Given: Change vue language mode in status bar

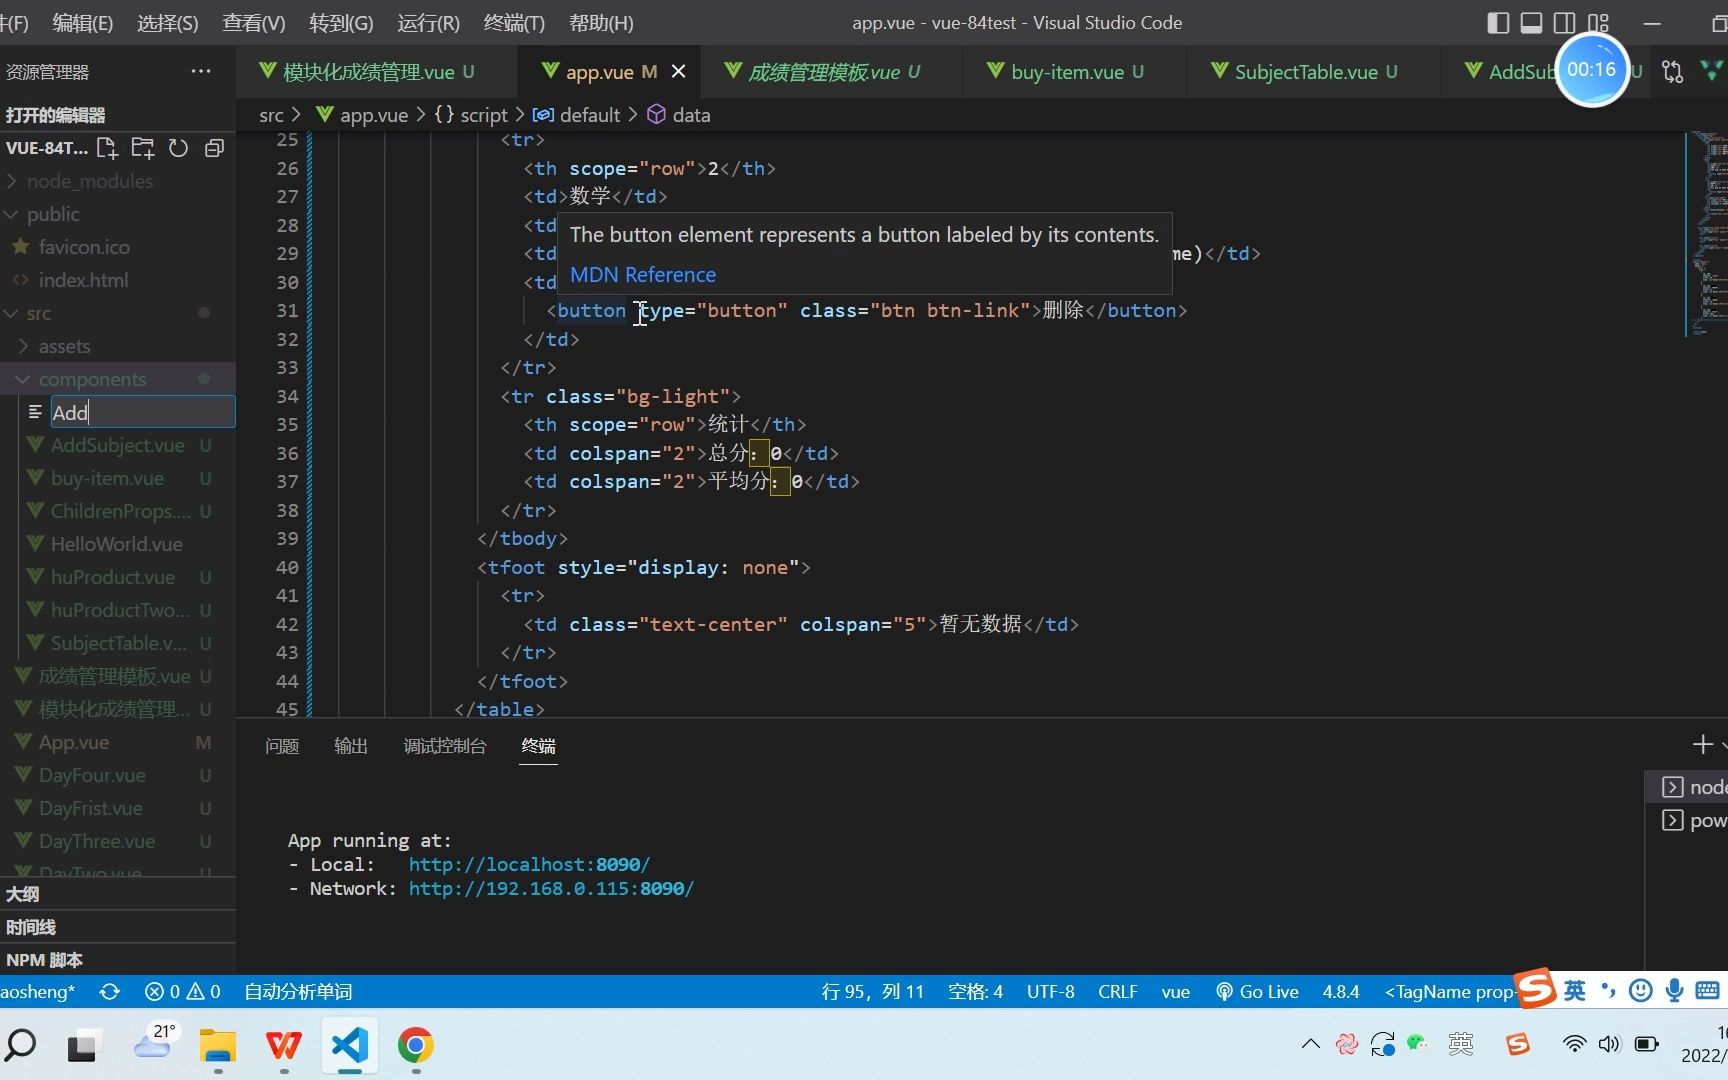Looking at the screenshot, I should click(x=1175, y=991).
